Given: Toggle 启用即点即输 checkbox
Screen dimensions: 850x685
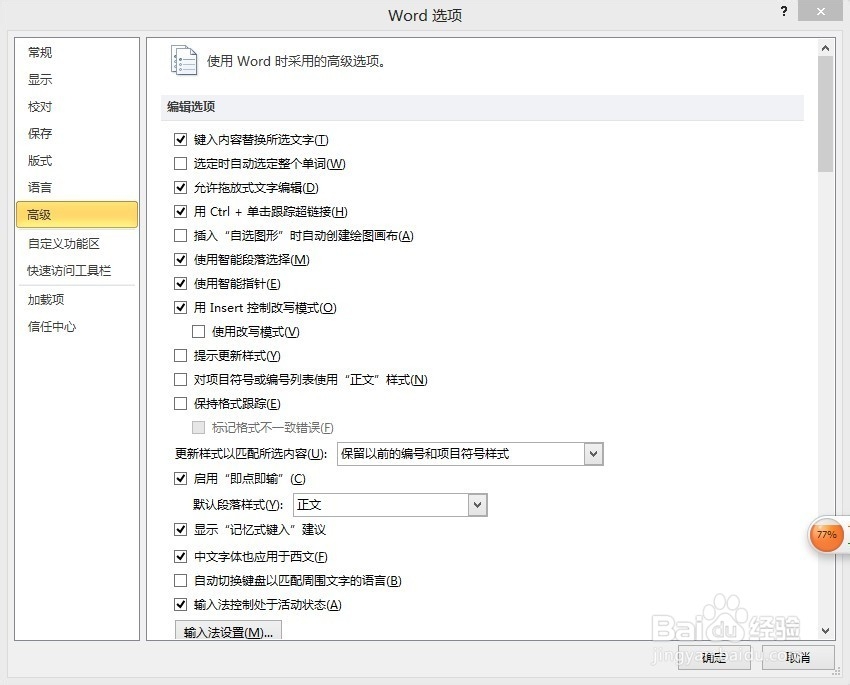Looking at the screenshot, I should [x=181, y=479].
